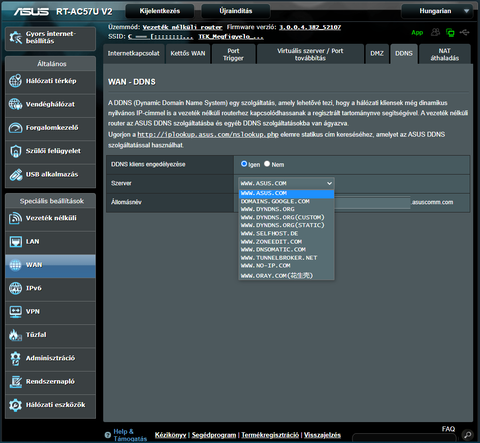Viewport: 480px width, 443px height.
Task: Click the Rendszernapló log icon
Action: (15, 382)
